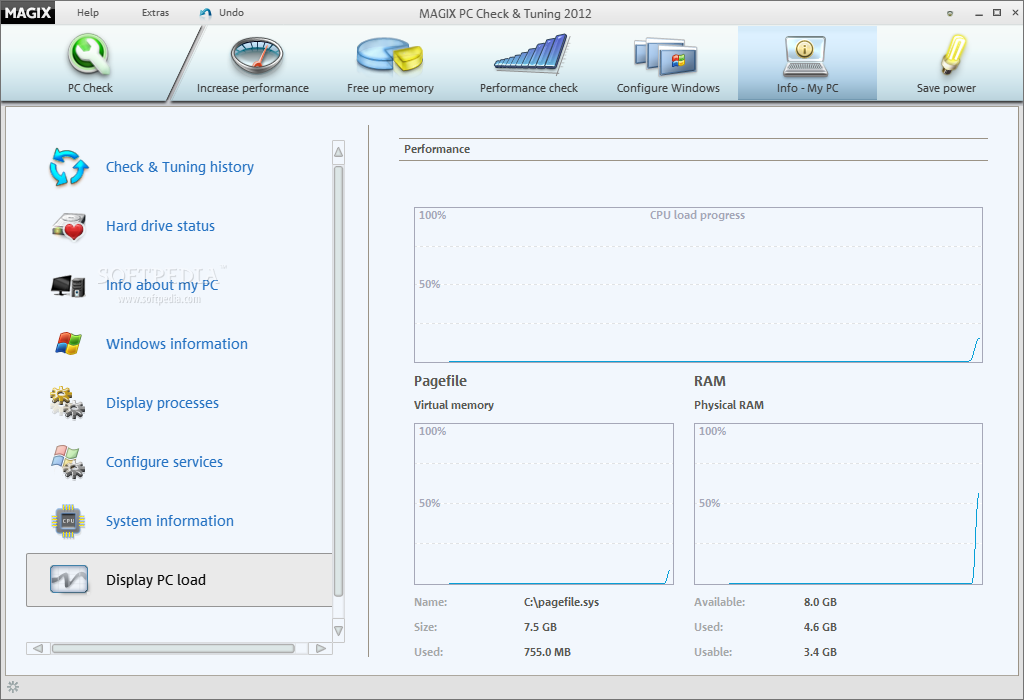Open System information link
1024x700 pixels.
pos(169,521)
